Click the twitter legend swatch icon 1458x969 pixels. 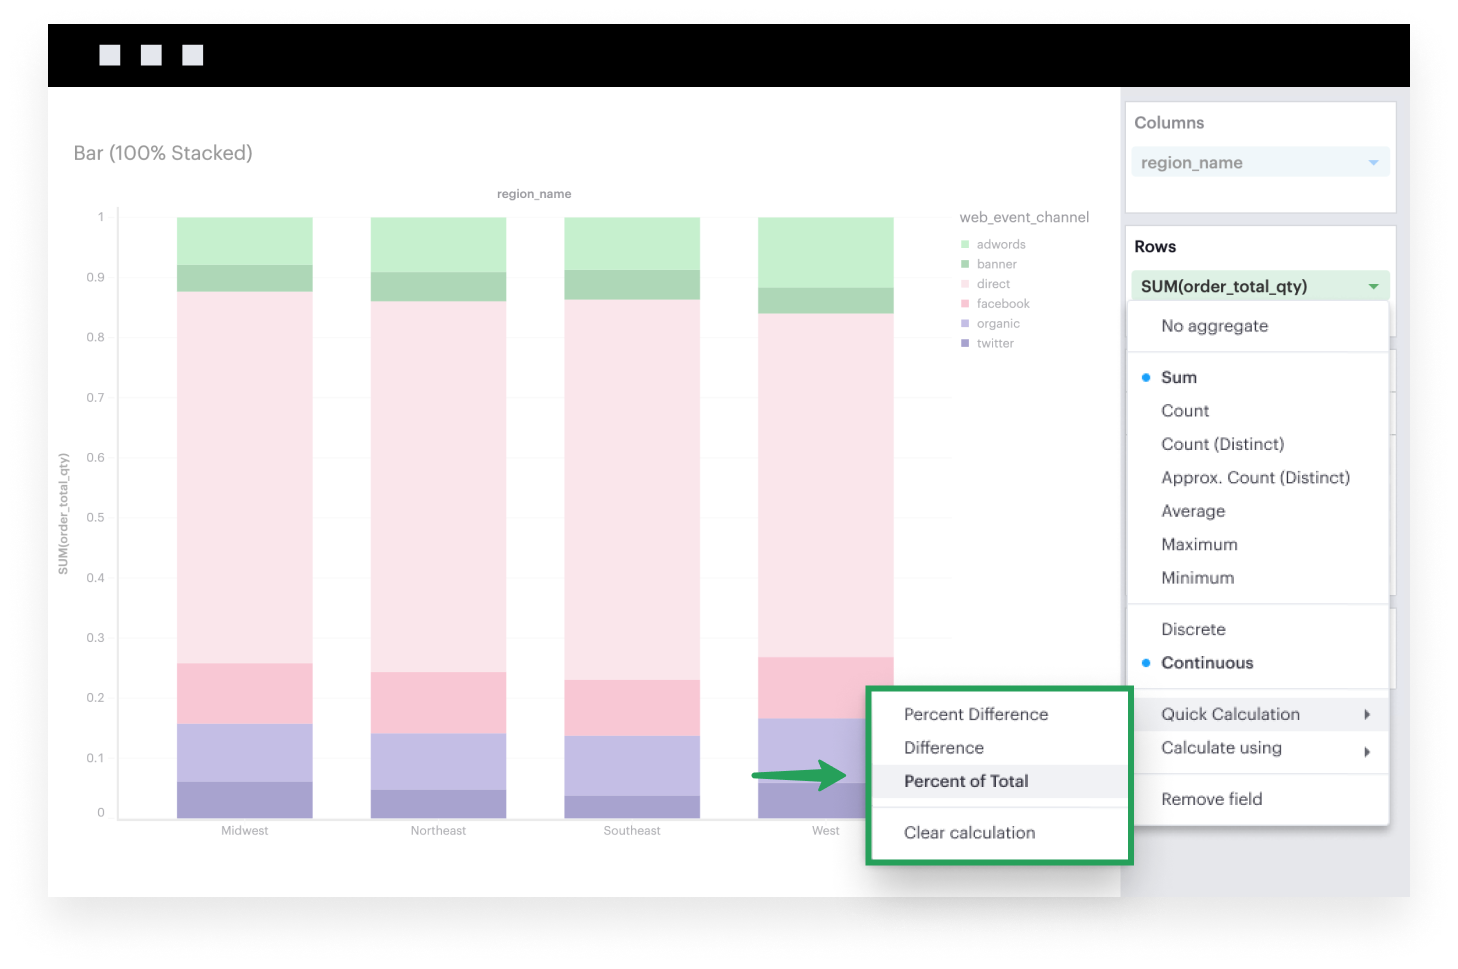(x=965, y=343)
